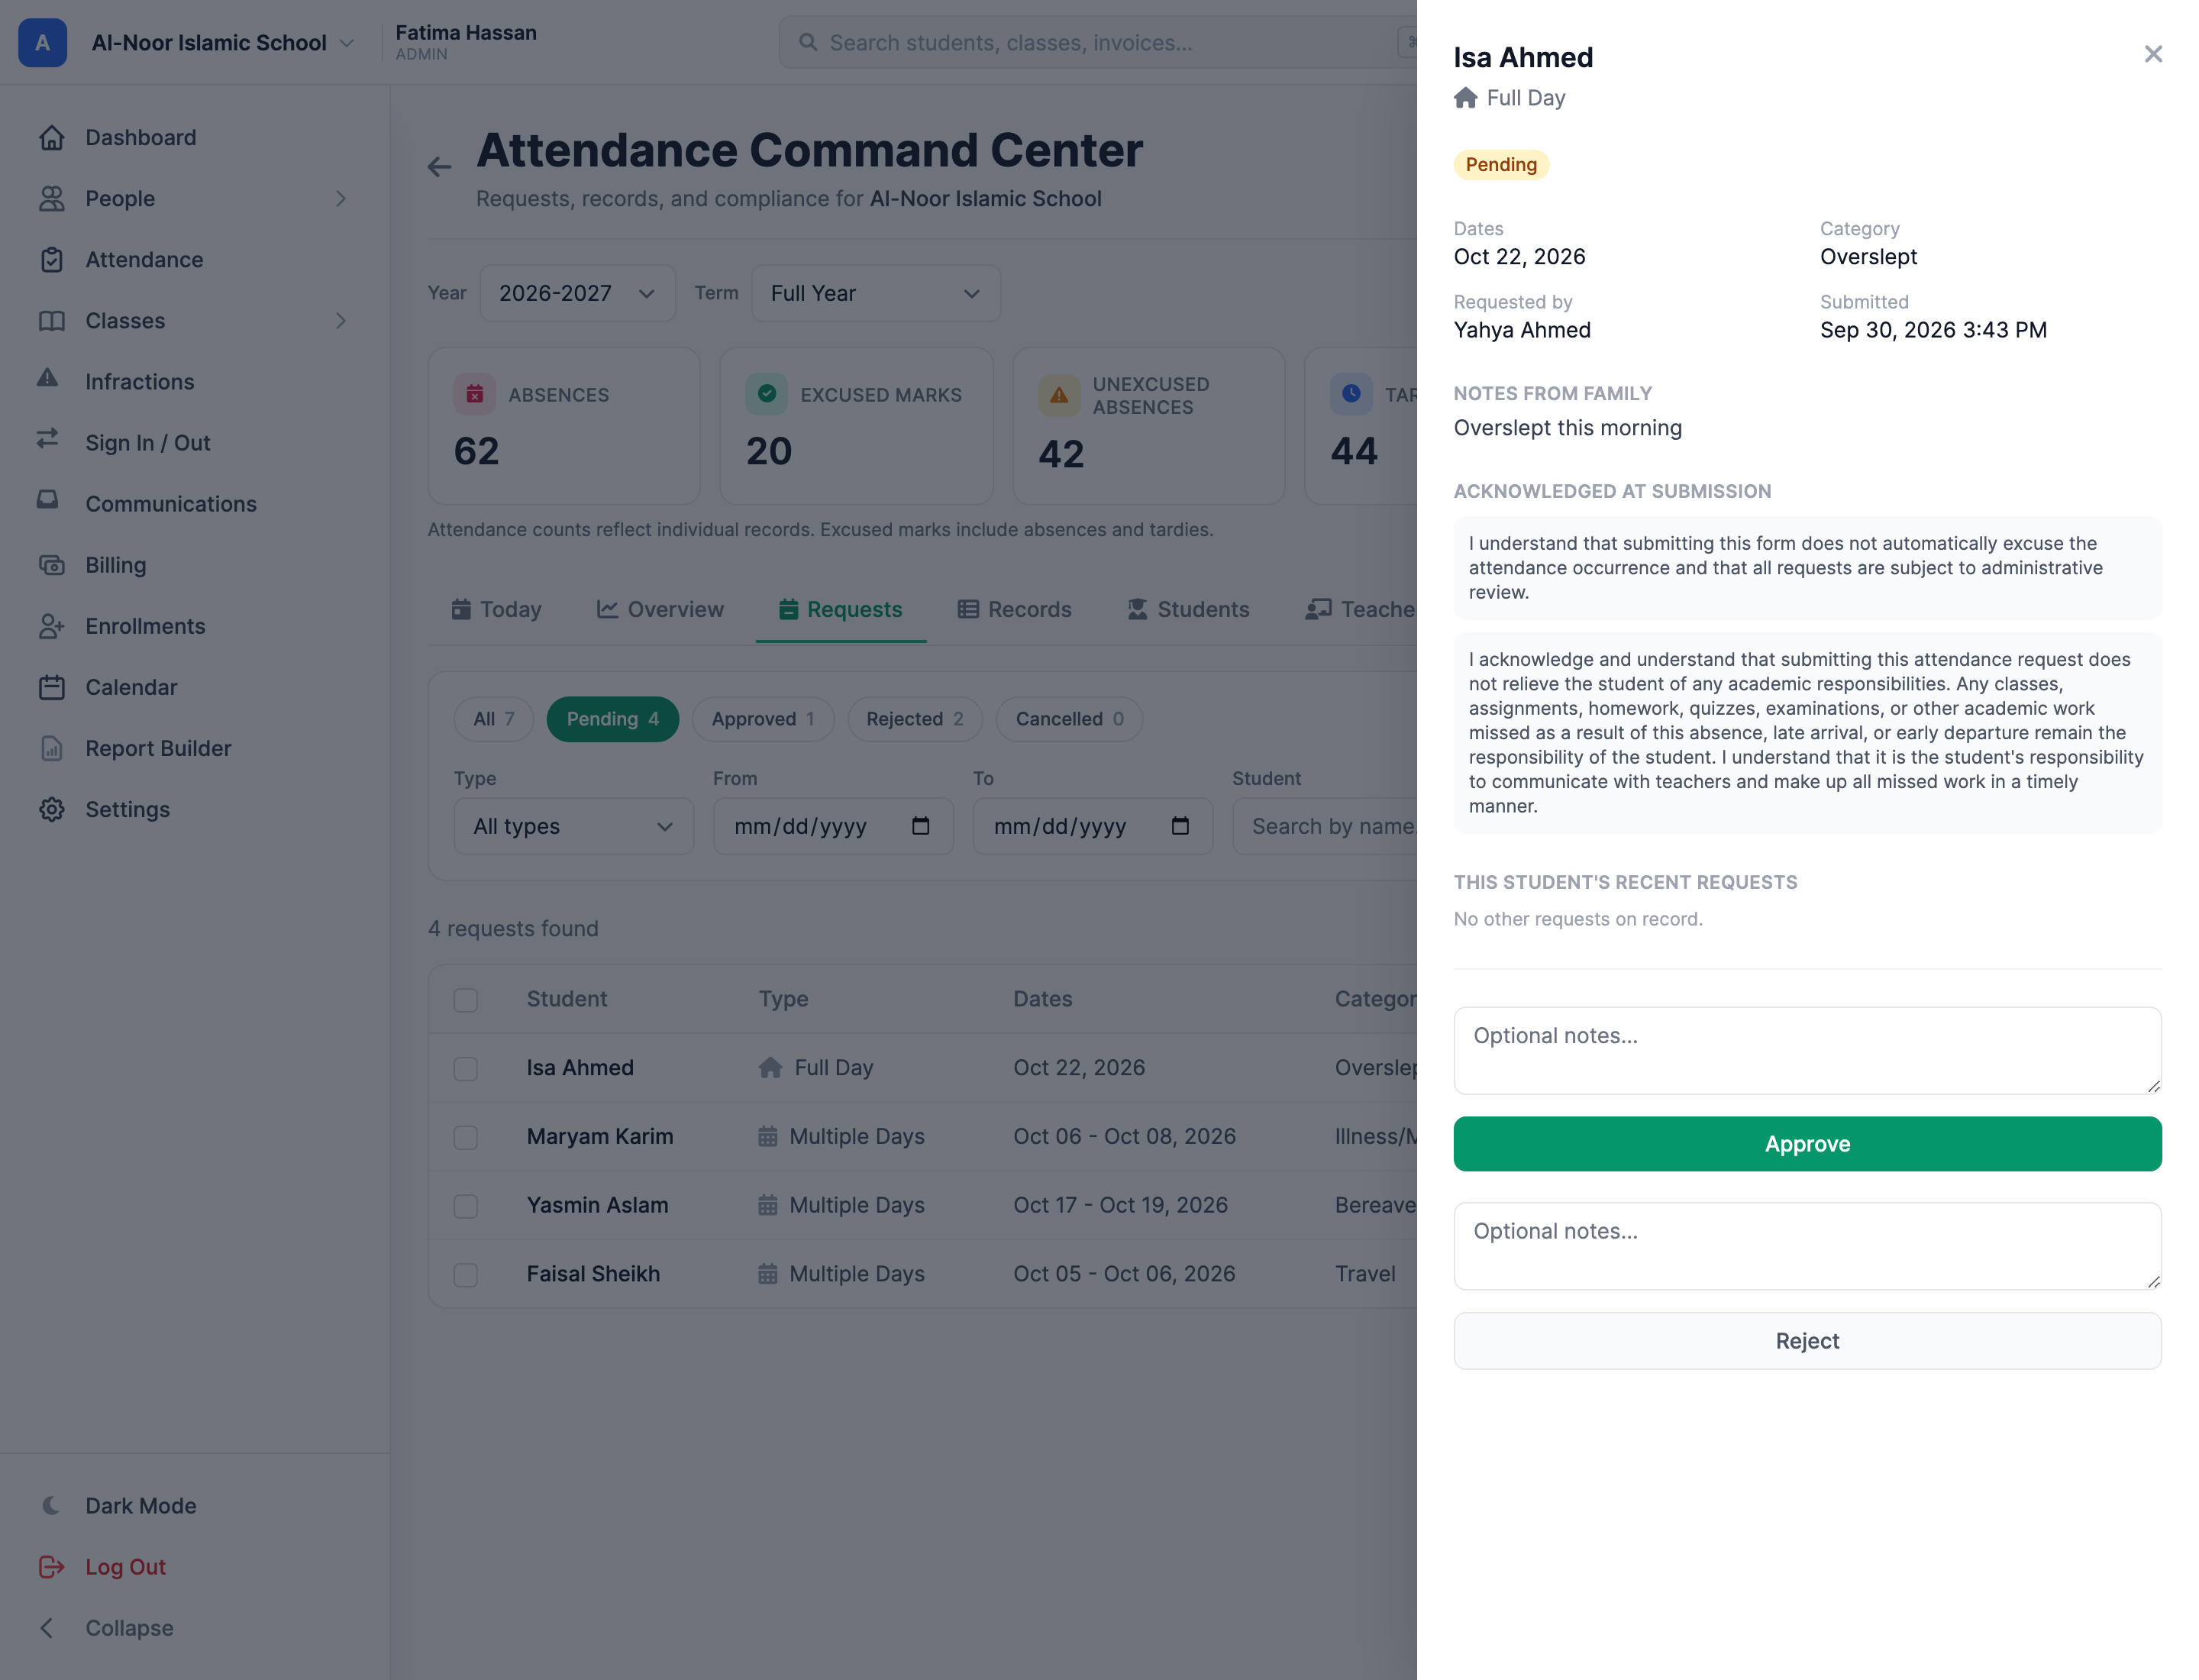Filter by Rejected requests

point(915,719)
